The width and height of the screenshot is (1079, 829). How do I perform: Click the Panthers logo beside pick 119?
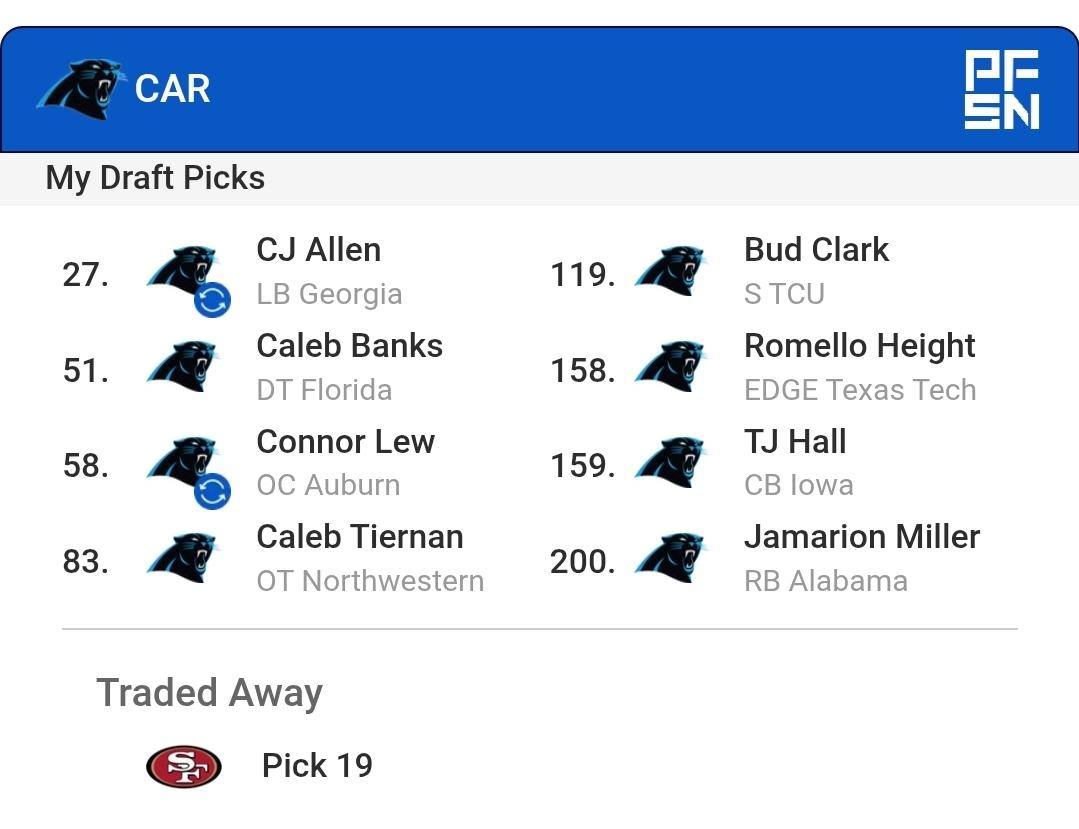pos(669,271)
